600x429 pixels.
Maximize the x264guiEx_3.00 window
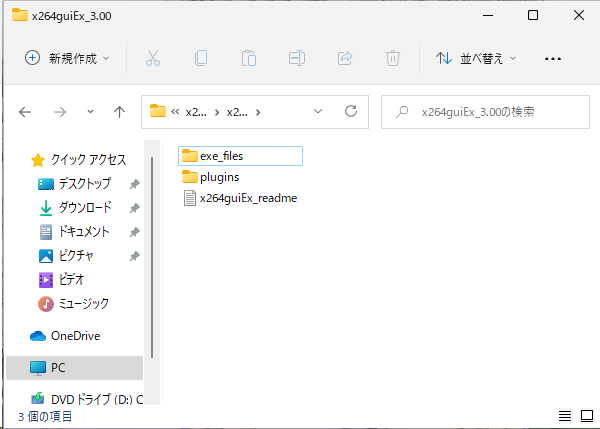coord(533,15)
